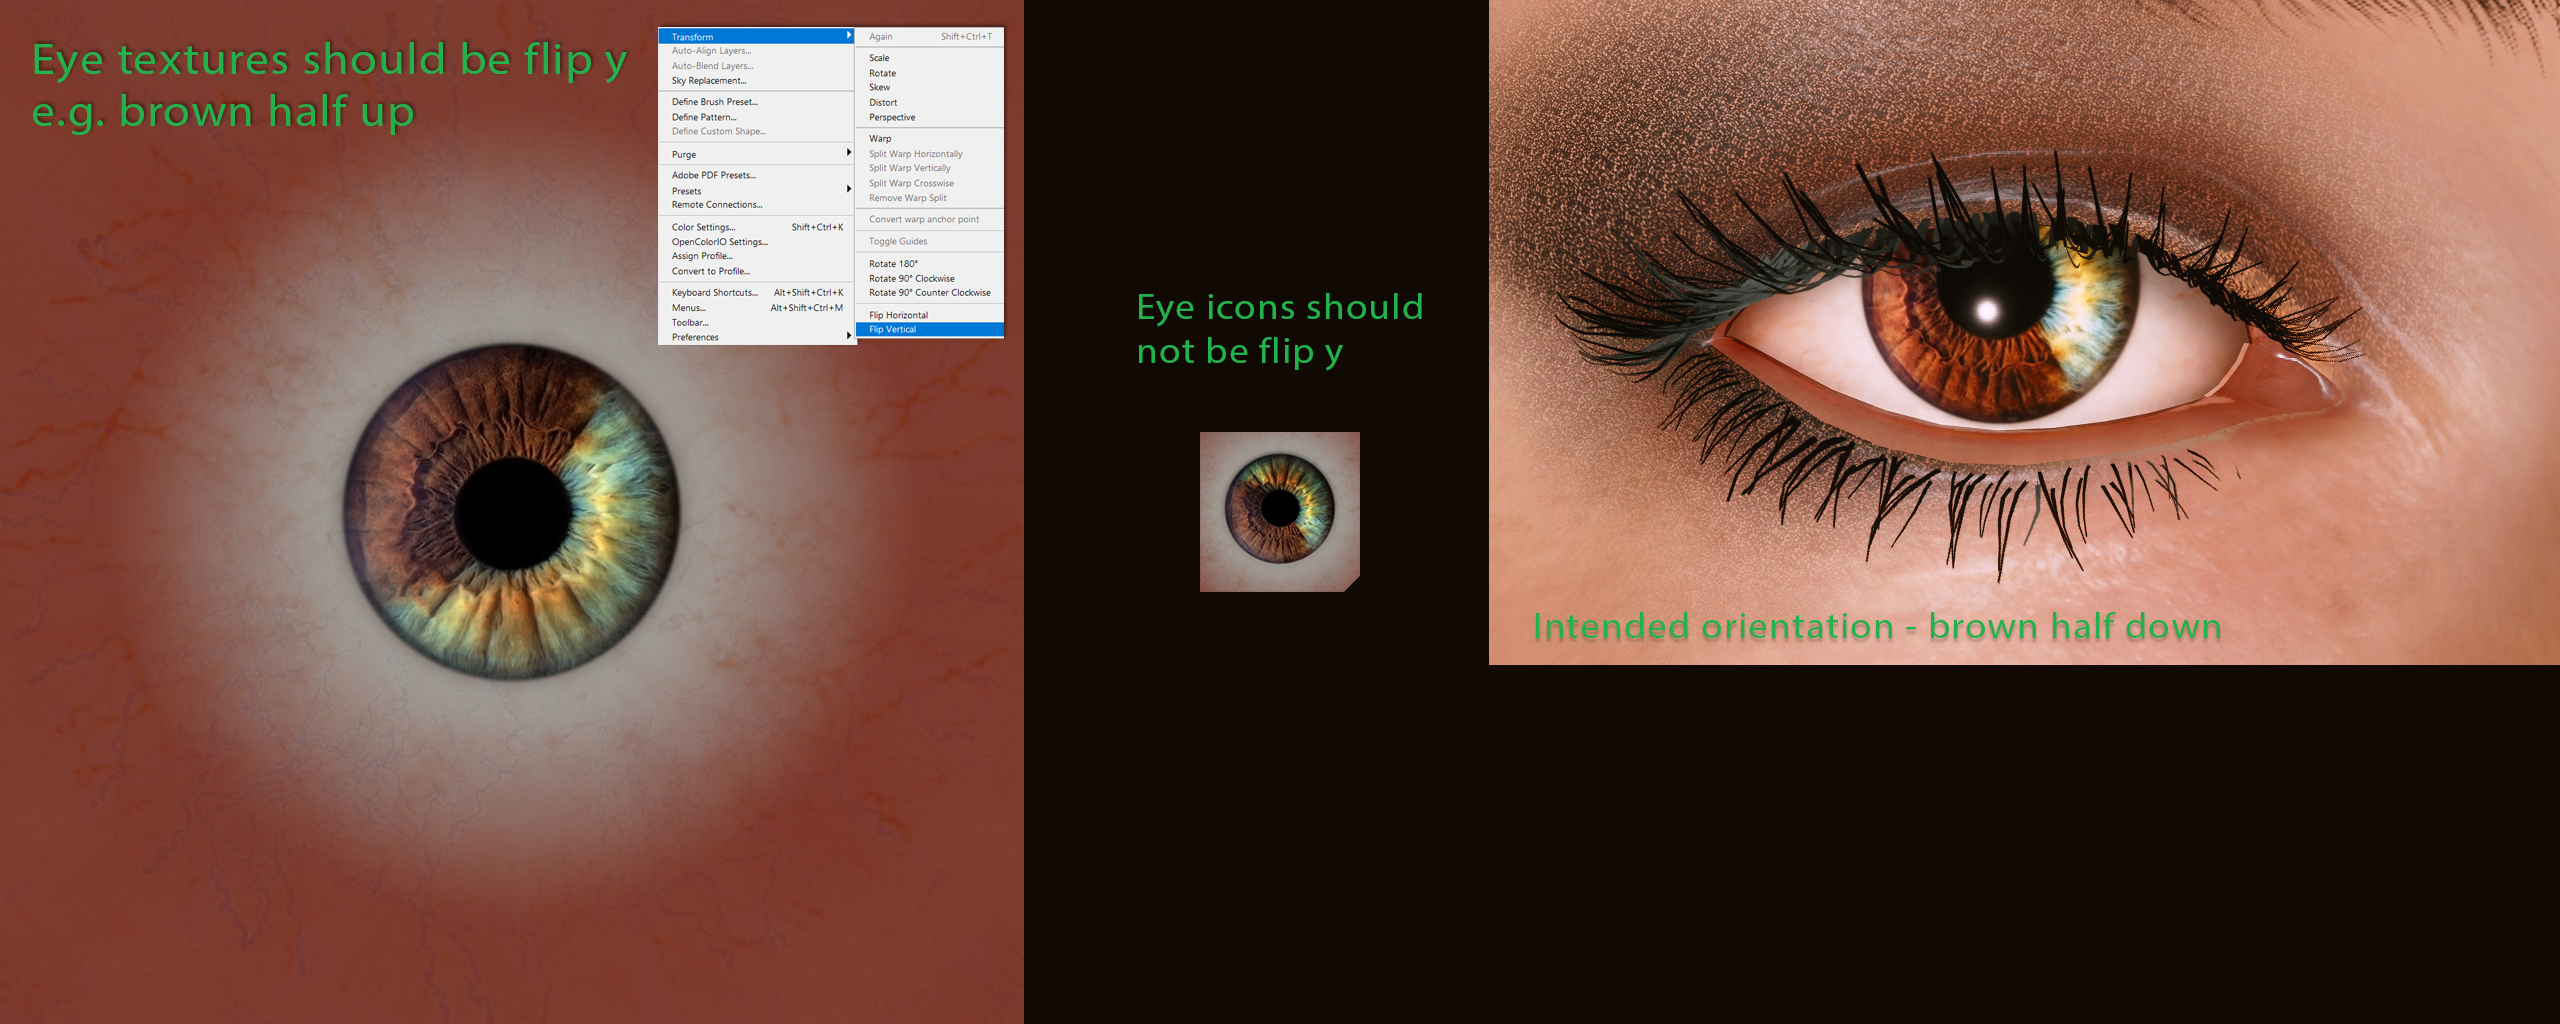Click Rotate 180° option

tap(893, 264)
